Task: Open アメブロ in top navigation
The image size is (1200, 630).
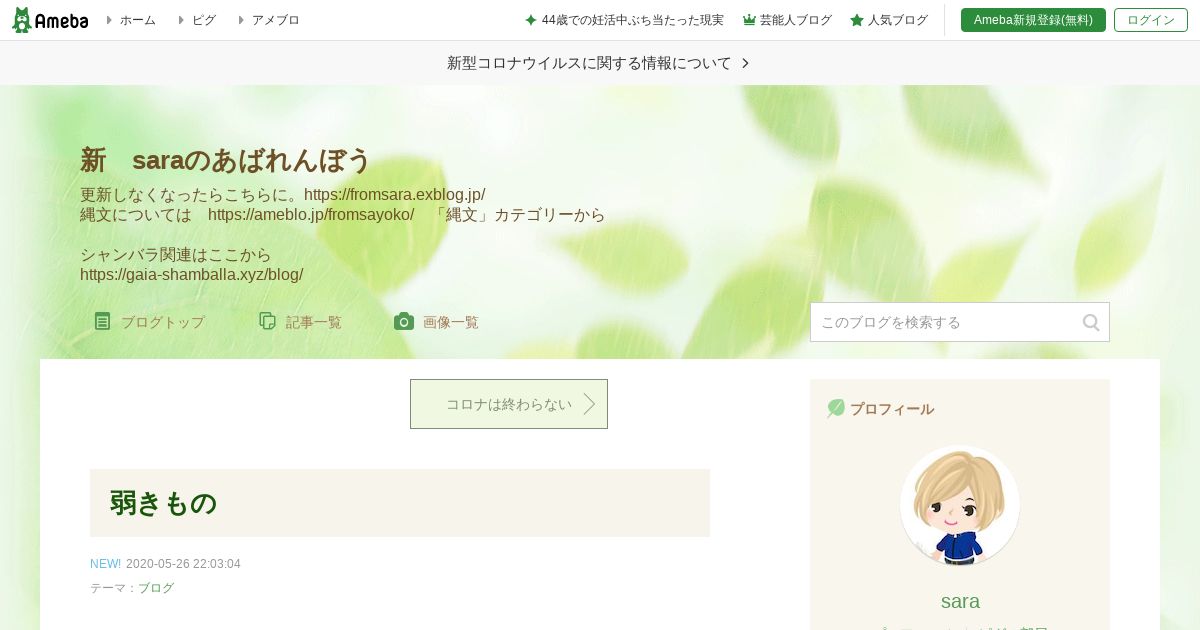Action: pyautogui.click(x=275, y=20)
